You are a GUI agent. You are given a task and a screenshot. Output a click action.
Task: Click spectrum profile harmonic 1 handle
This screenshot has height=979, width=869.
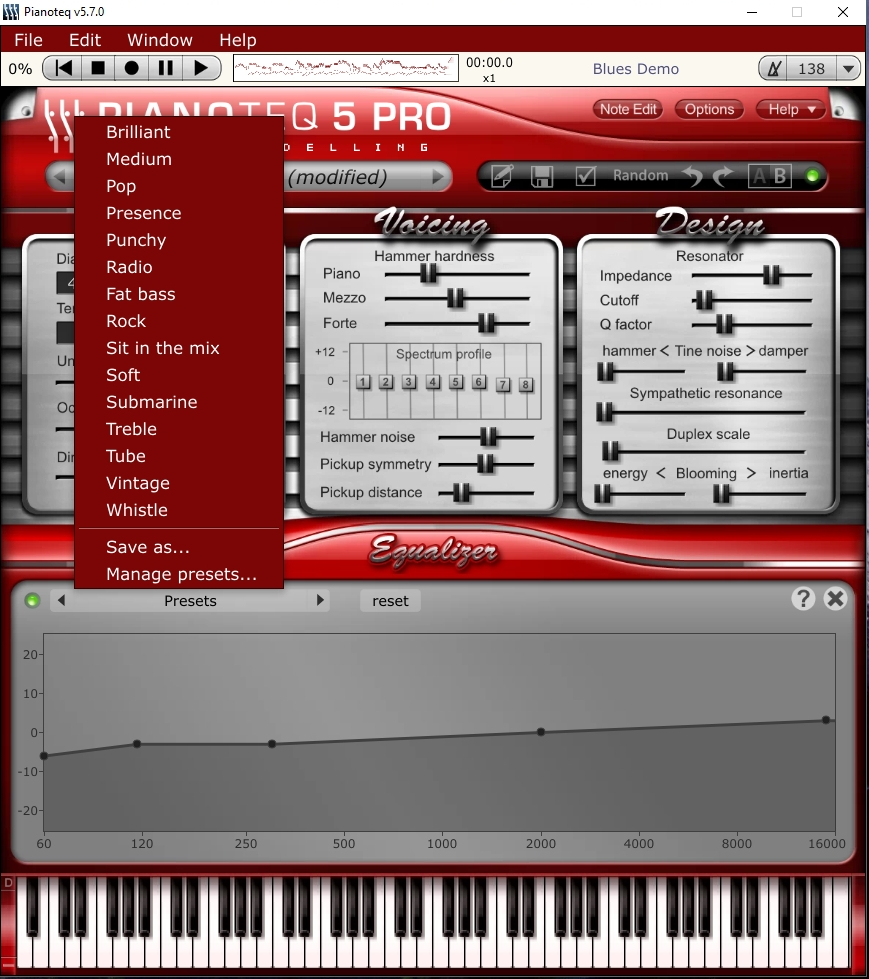(x=363, y=381)
